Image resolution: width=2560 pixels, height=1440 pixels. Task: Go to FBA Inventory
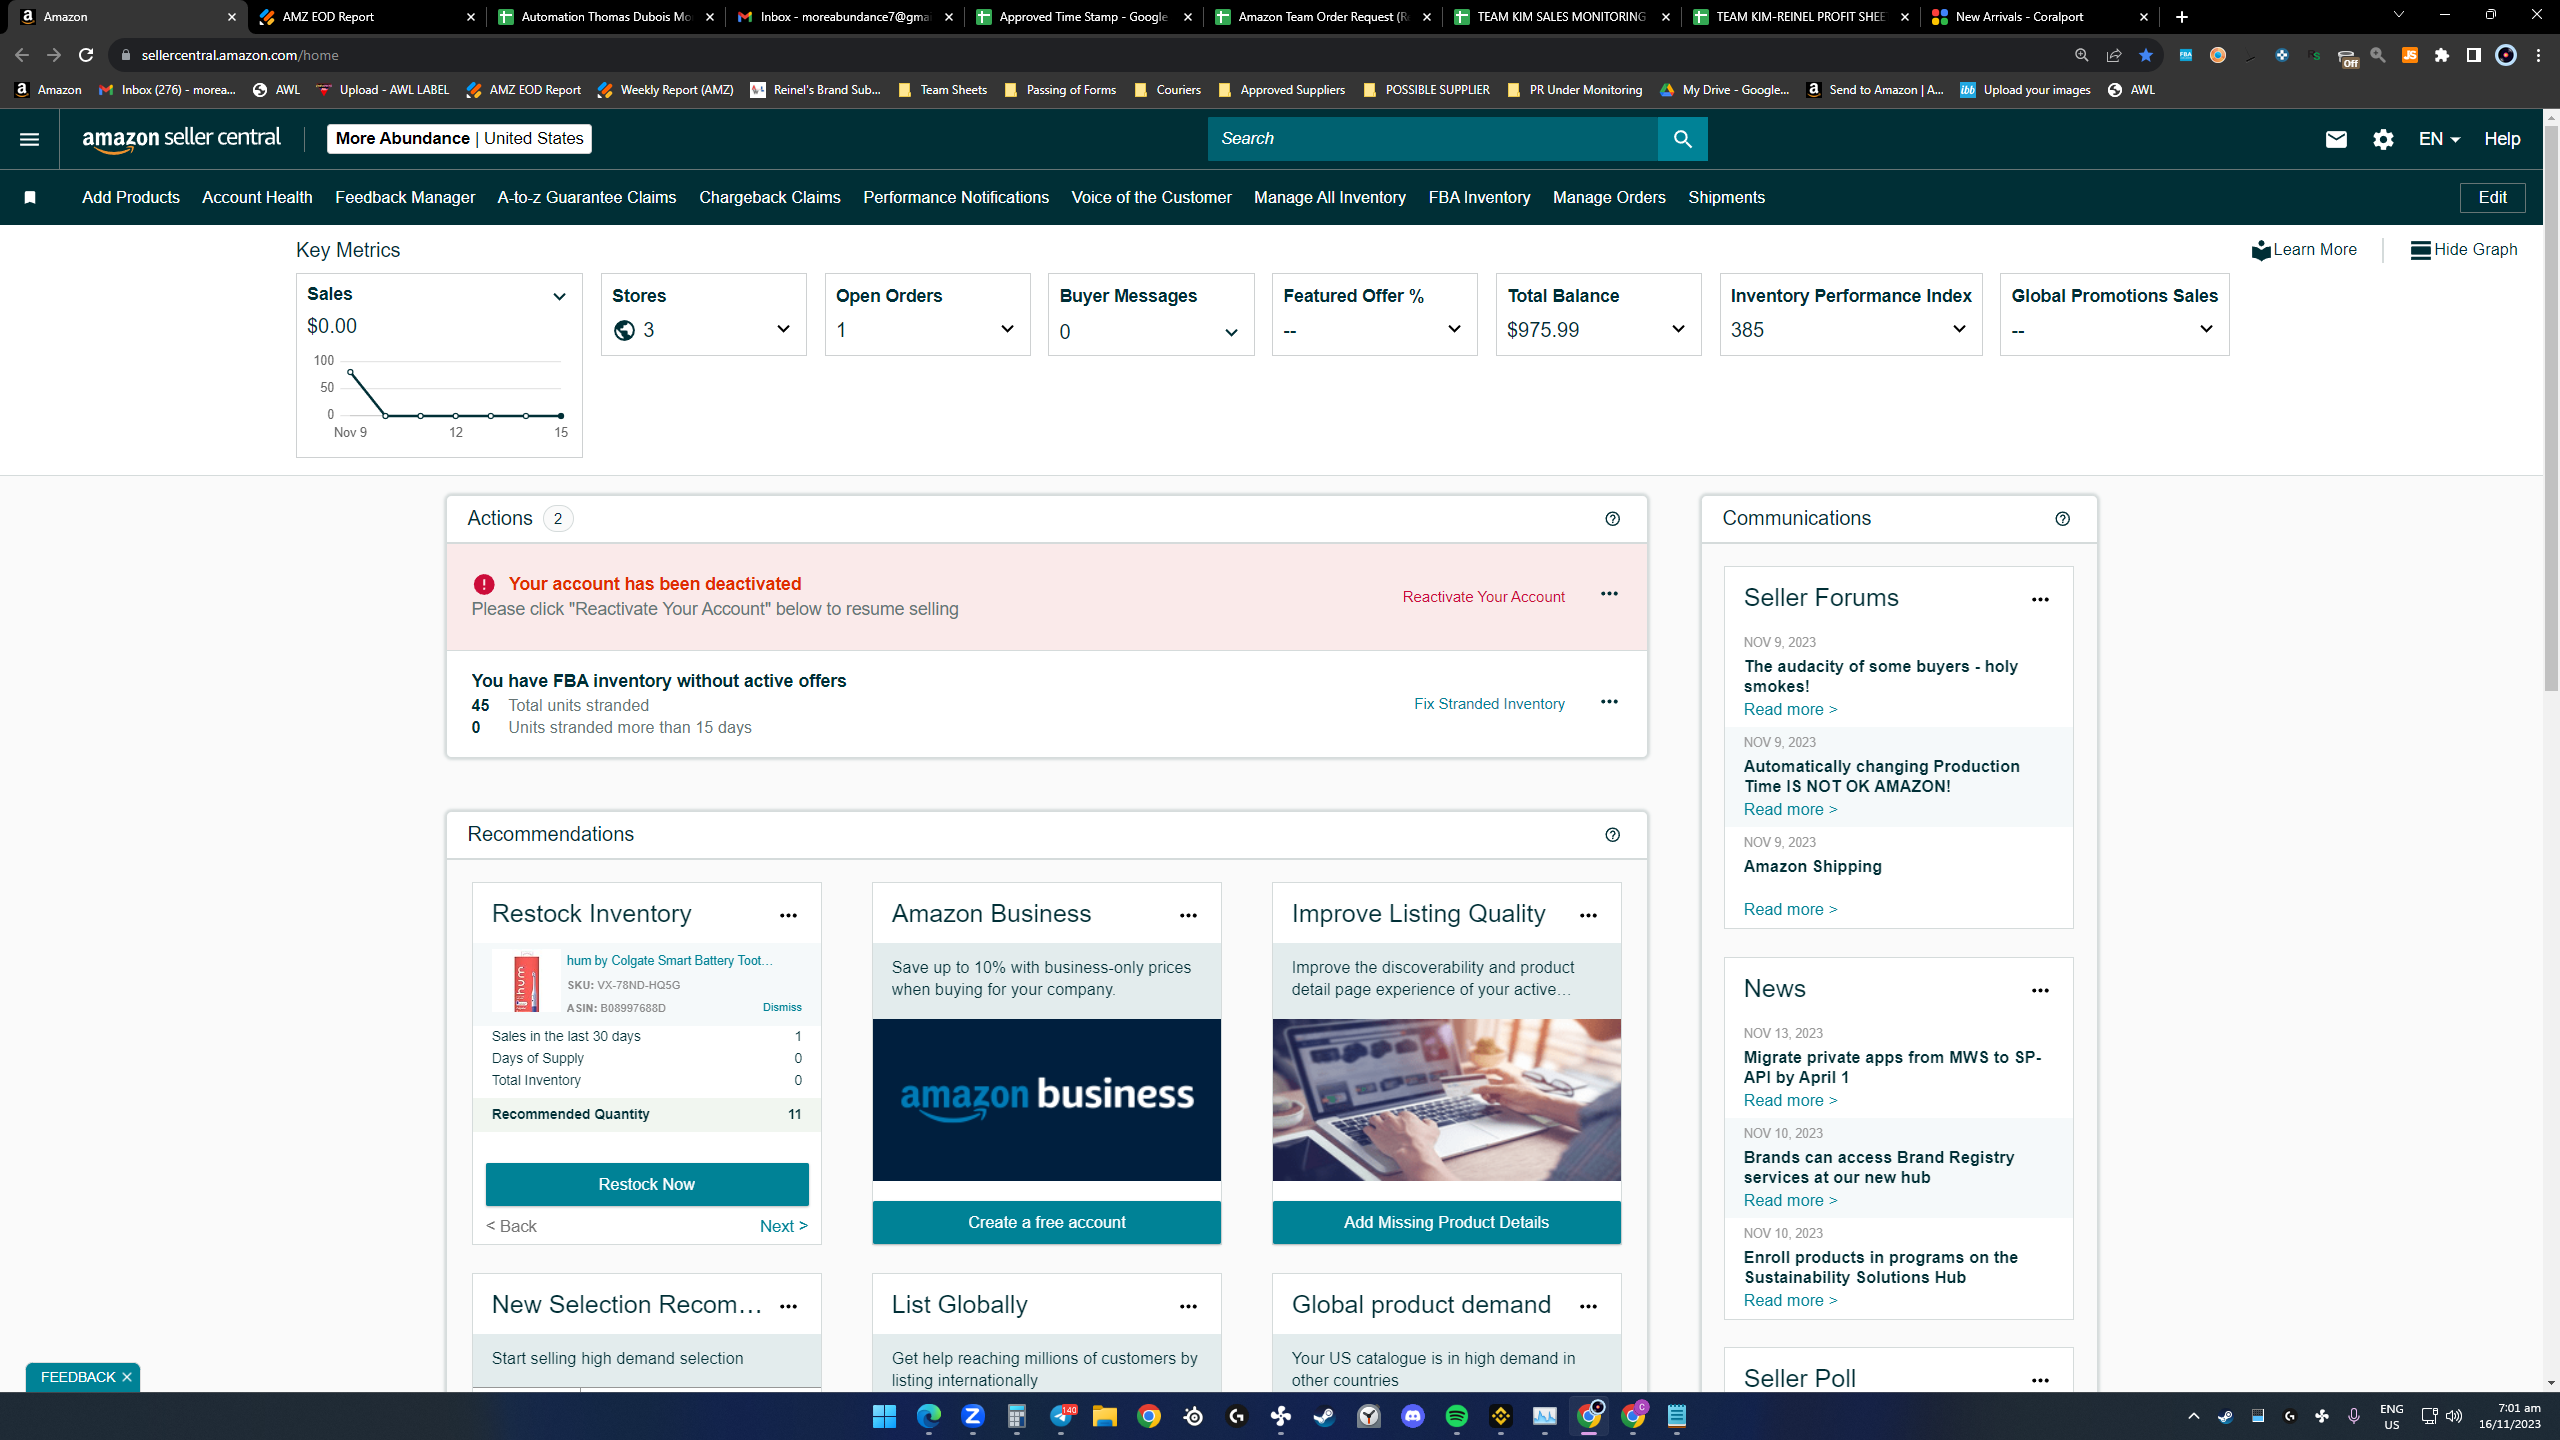point(1479,198)
